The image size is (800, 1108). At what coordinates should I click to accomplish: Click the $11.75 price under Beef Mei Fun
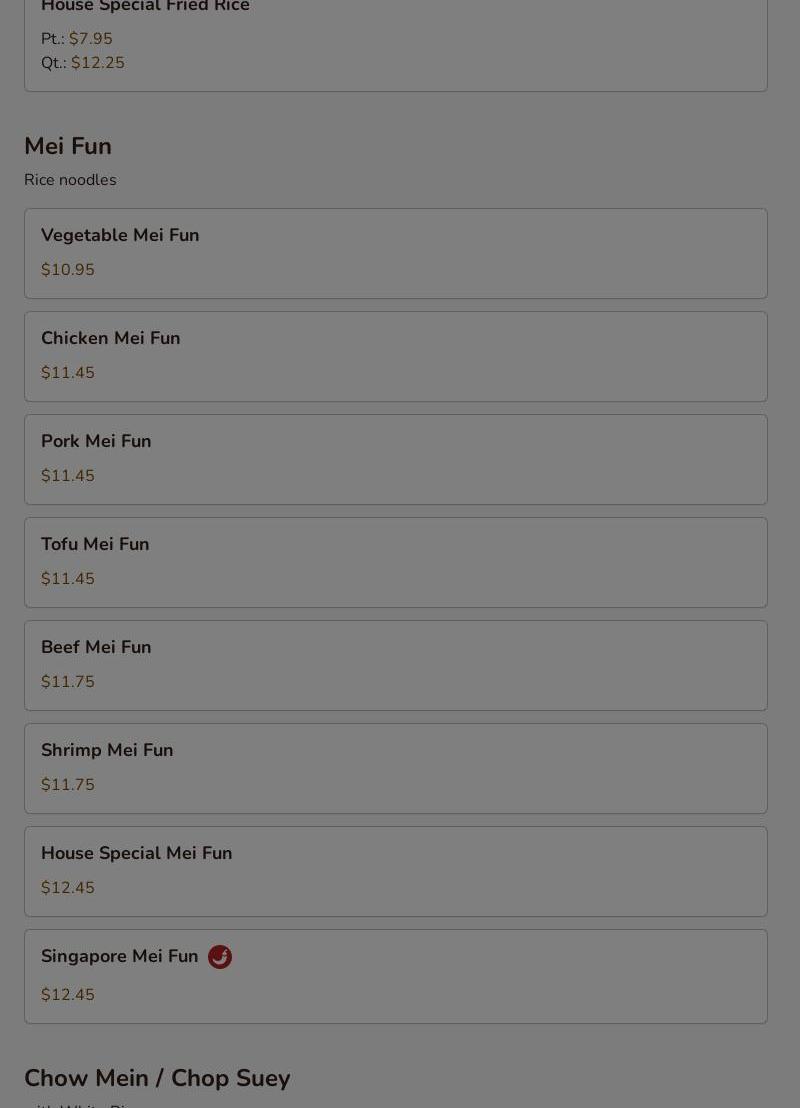tap(68, 681)
